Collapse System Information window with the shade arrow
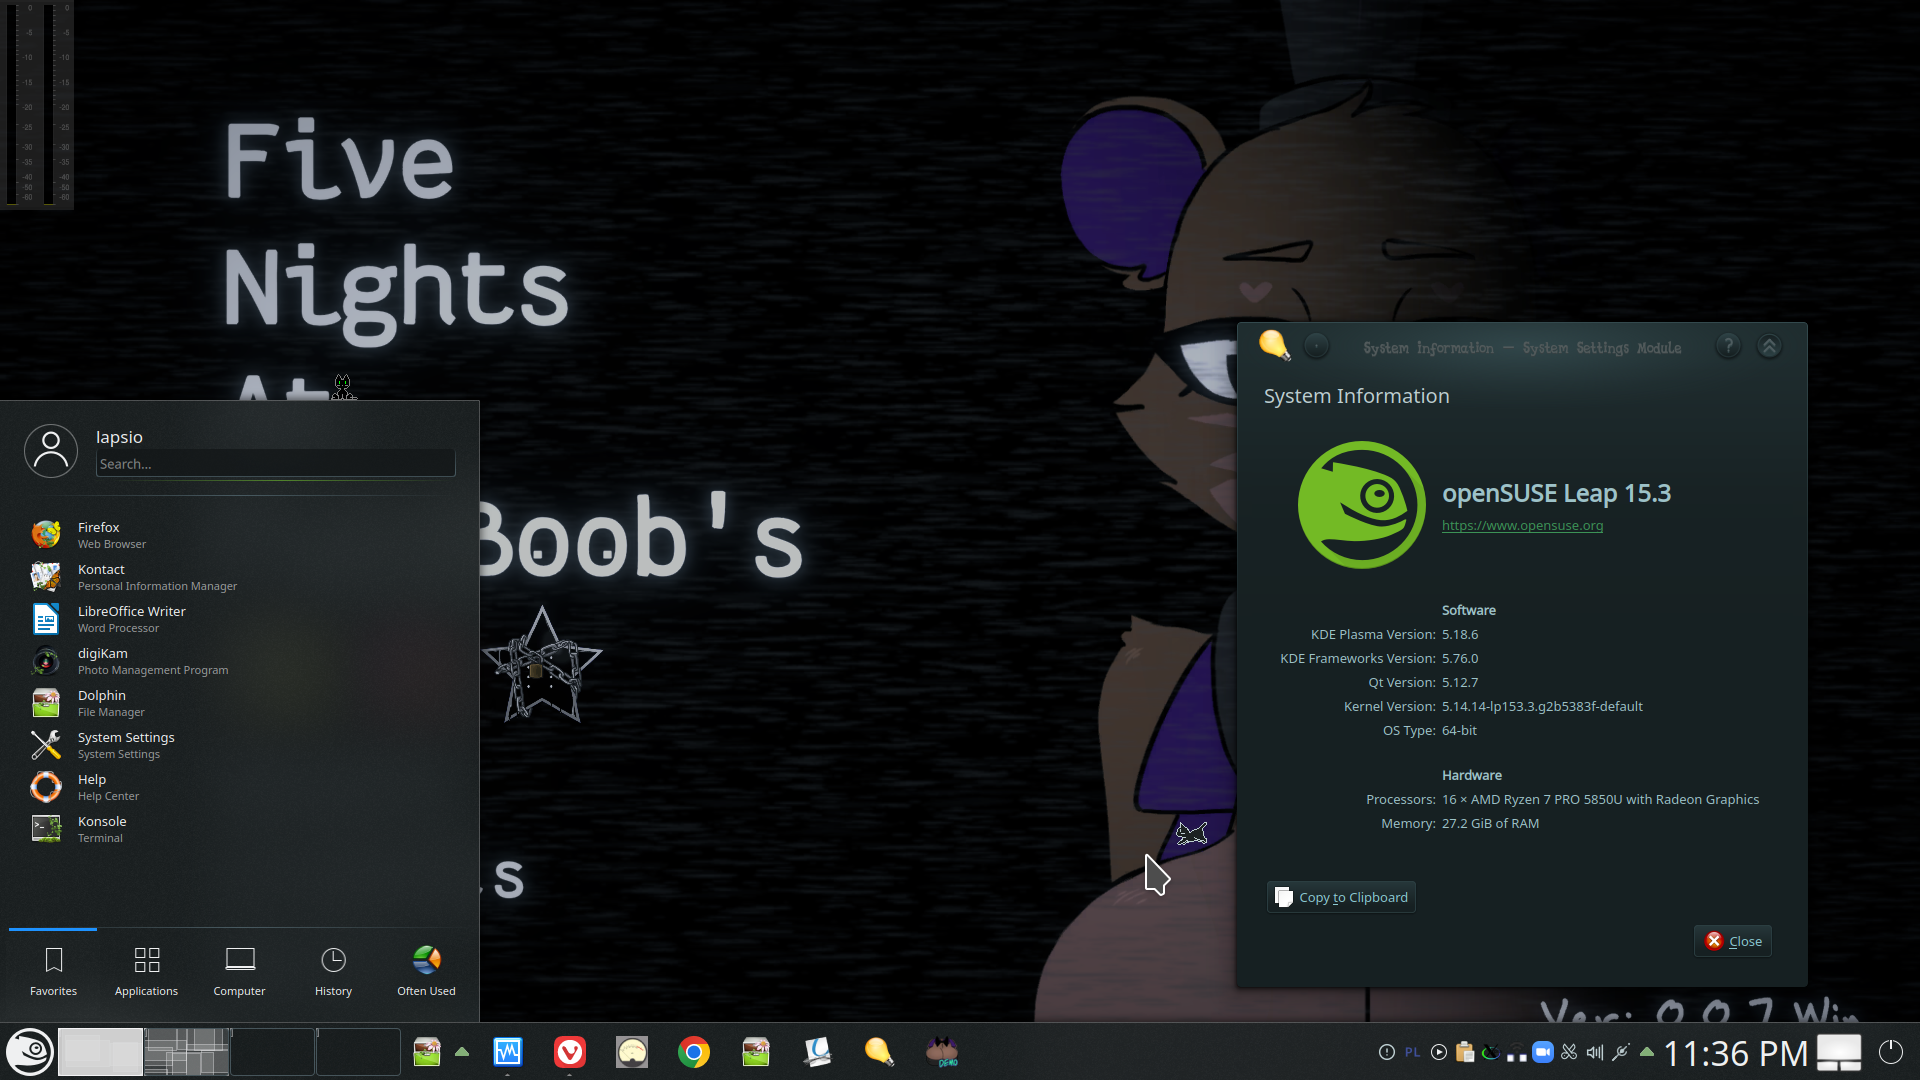1920x1080 pixels. (x=1769, y=347)
